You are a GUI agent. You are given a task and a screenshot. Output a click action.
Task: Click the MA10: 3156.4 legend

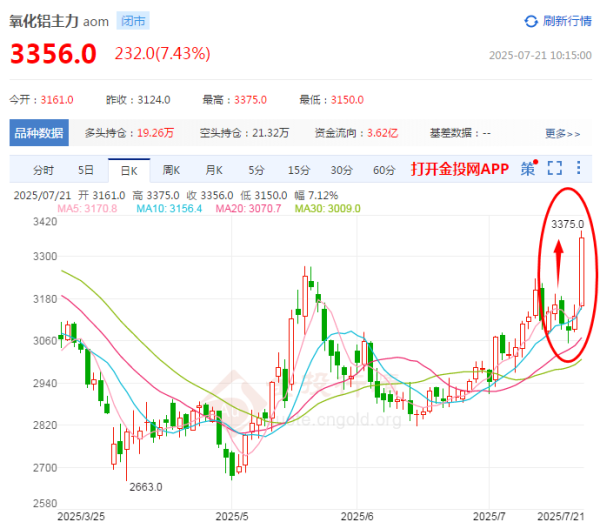(x=169, y=209)
